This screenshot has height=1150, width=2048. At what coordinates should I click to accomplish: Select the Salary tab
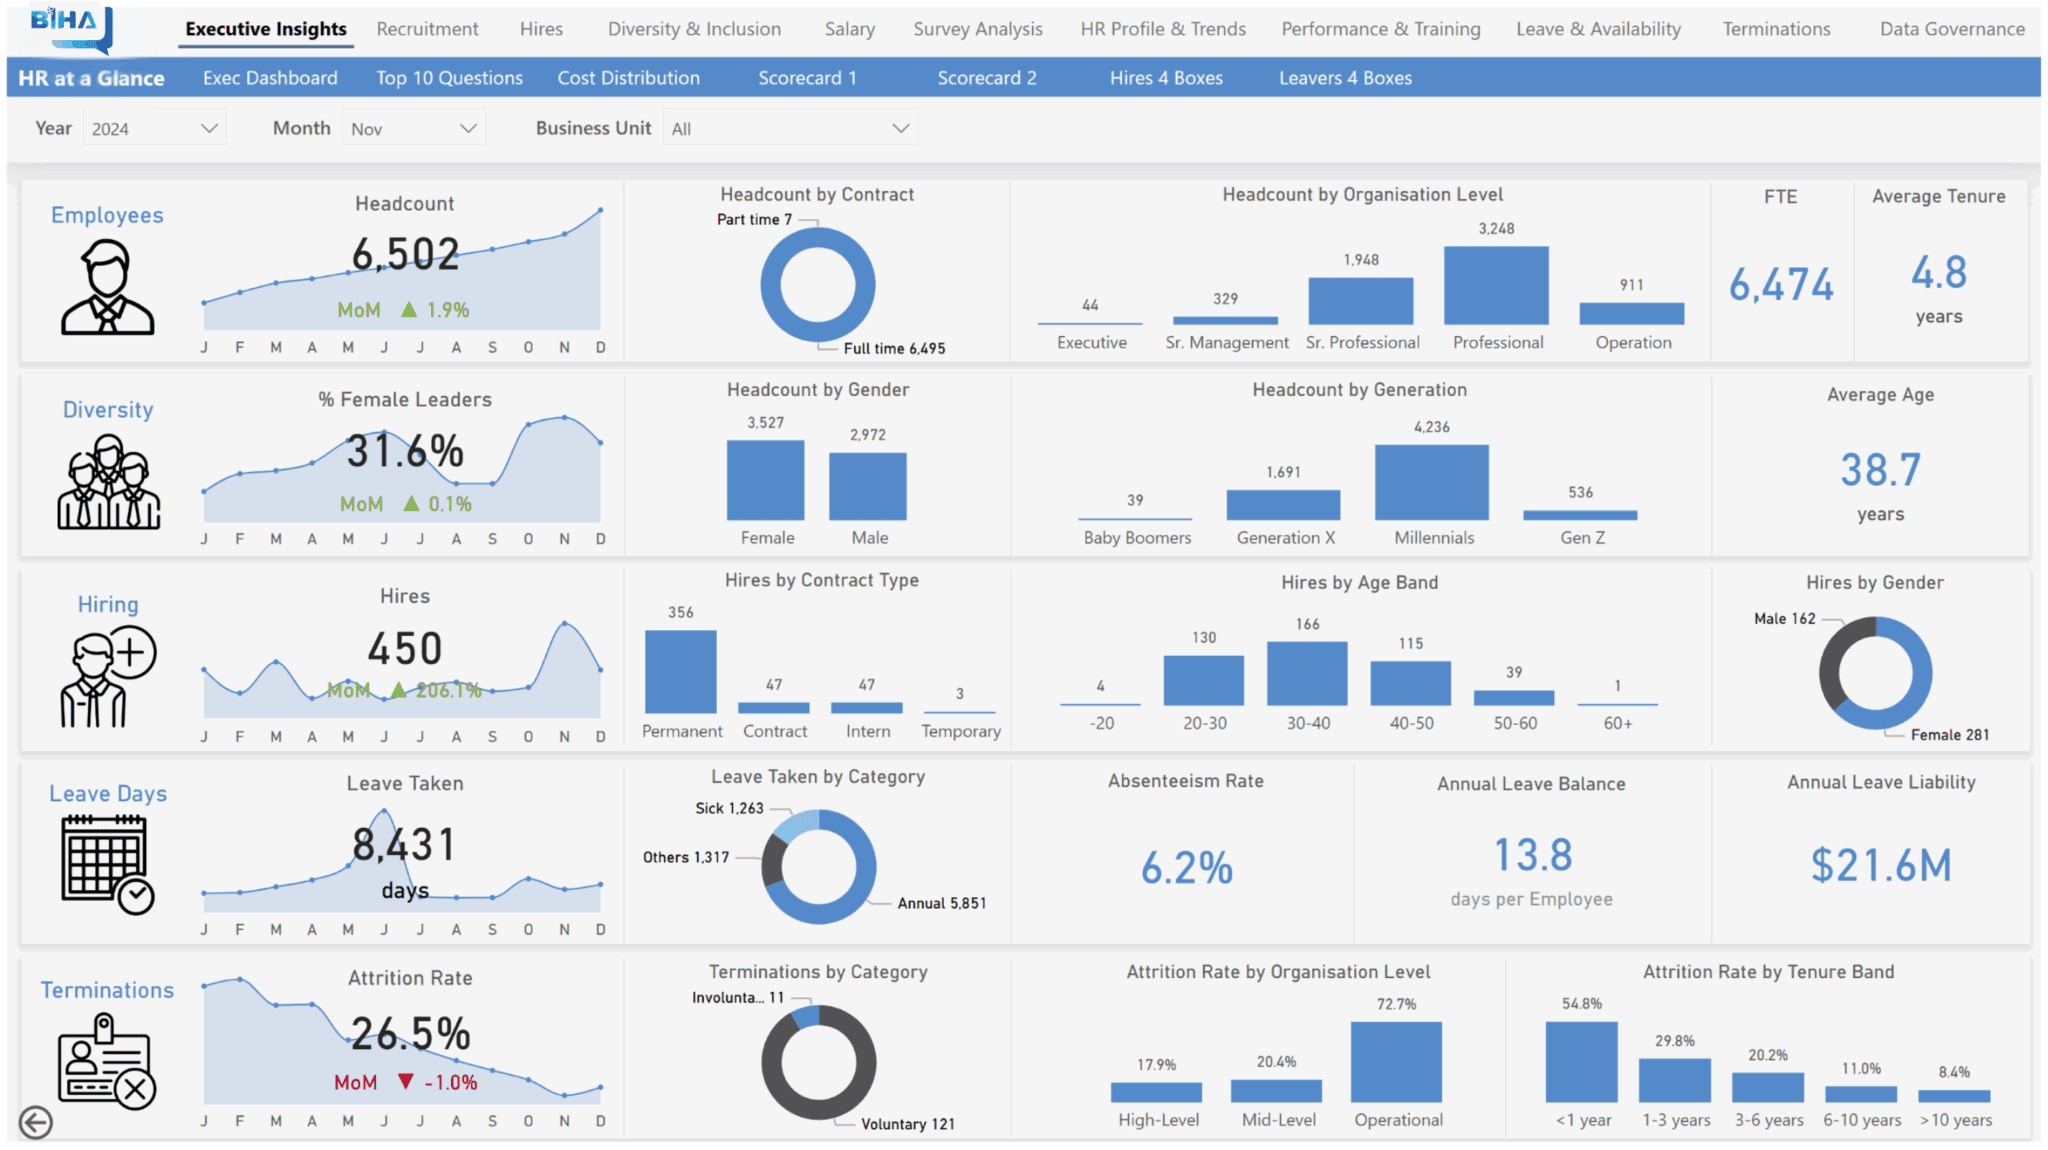point(850,29)
